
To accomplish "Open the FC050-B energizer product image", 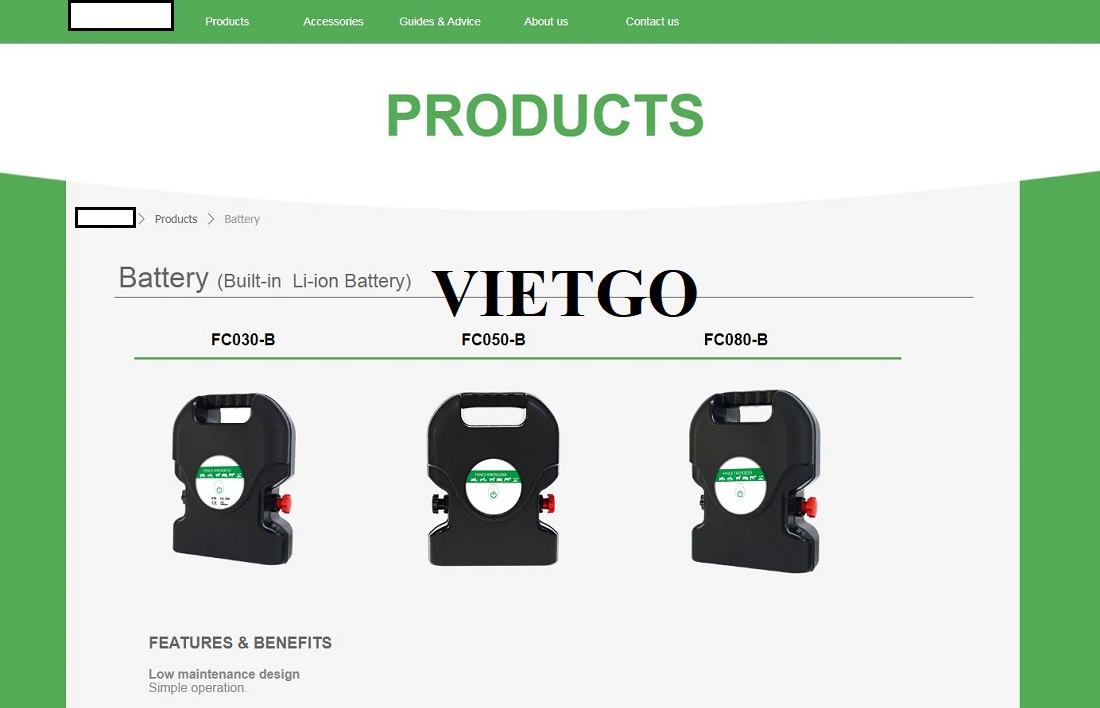I will click(x=493, y=479).
